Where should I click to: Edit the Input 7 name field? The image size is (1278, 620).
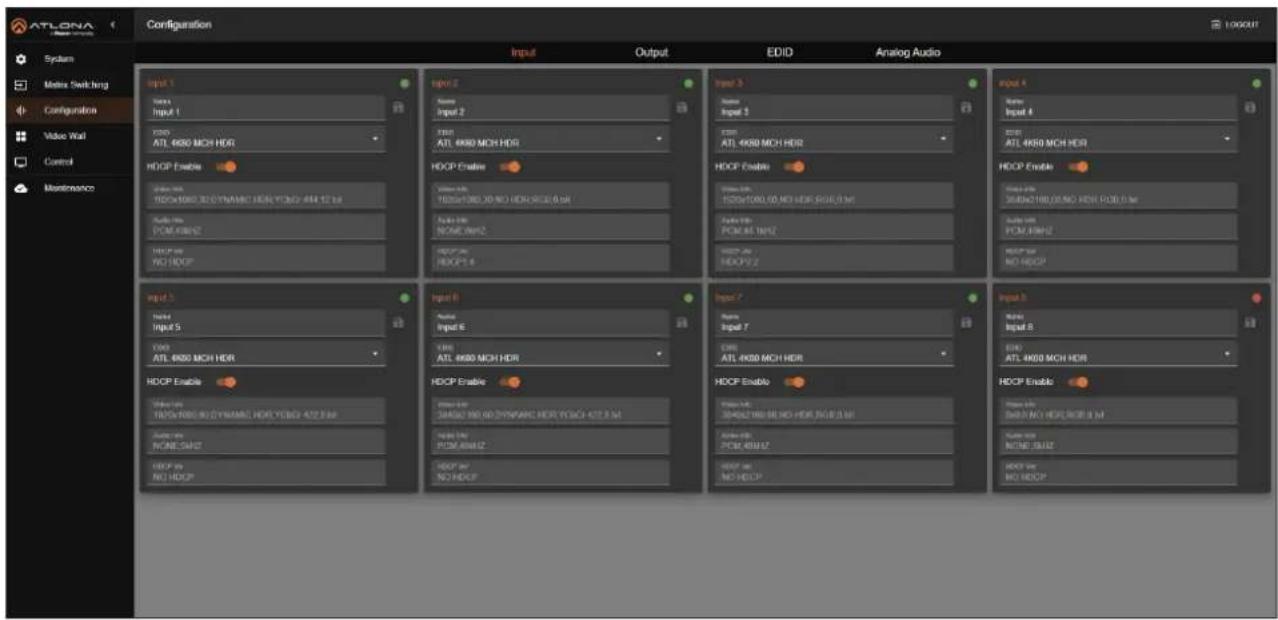833,323
